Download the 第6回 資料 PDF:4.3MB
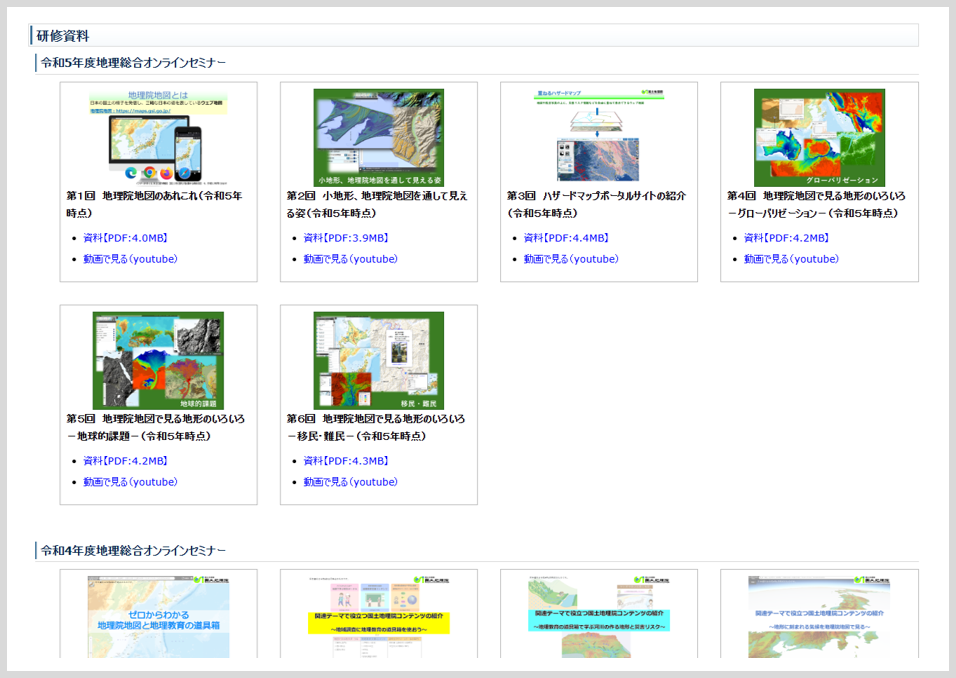The width and height of the screenshot is (956, 678). pos(346,461)
